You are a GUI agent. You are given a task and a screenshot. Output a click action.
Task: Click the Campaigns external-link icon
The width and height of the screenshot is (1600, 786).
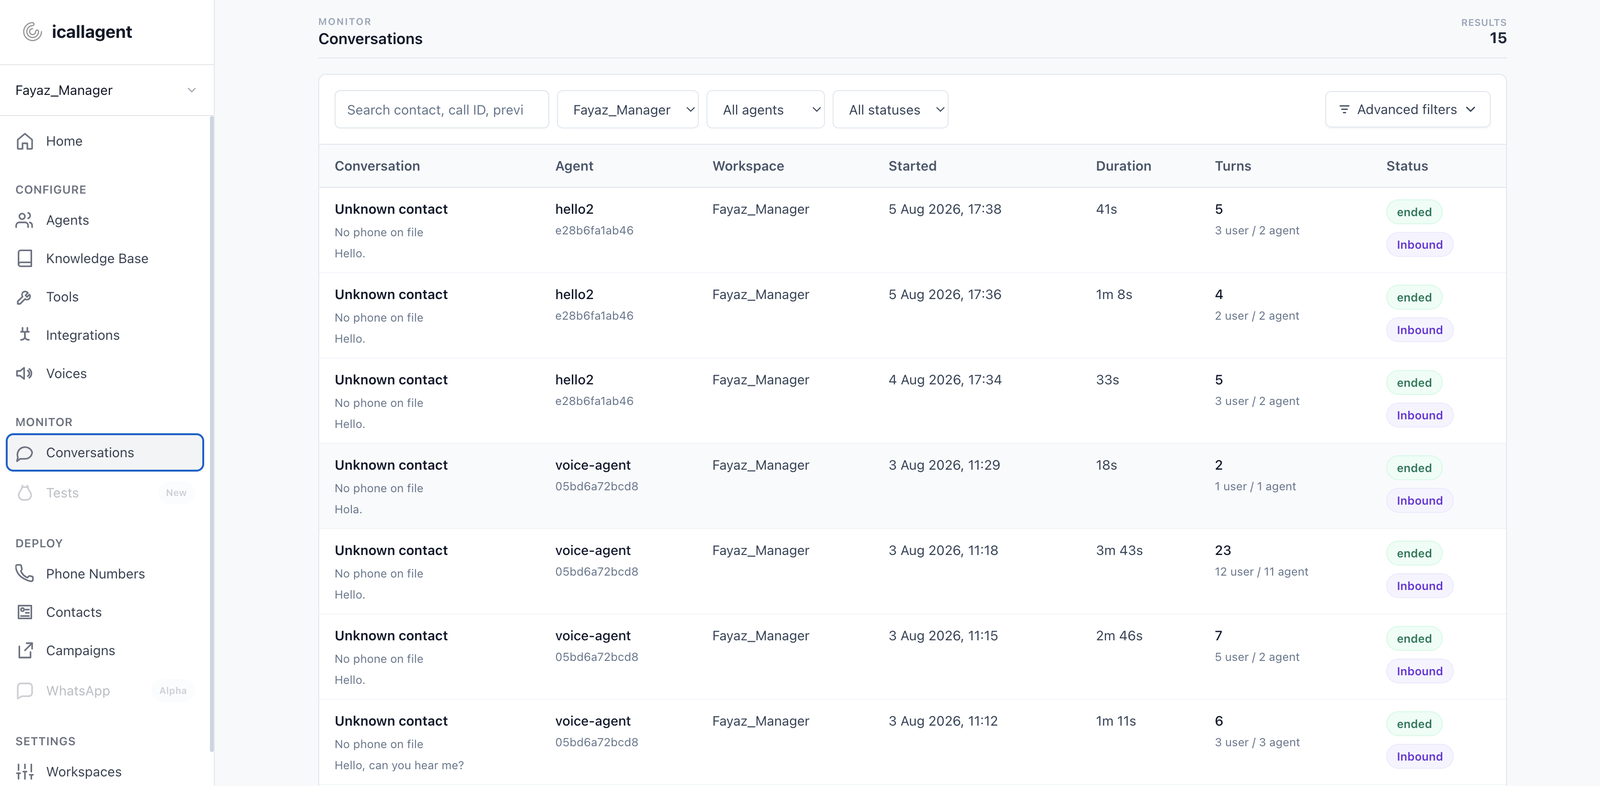click(25, 650)
